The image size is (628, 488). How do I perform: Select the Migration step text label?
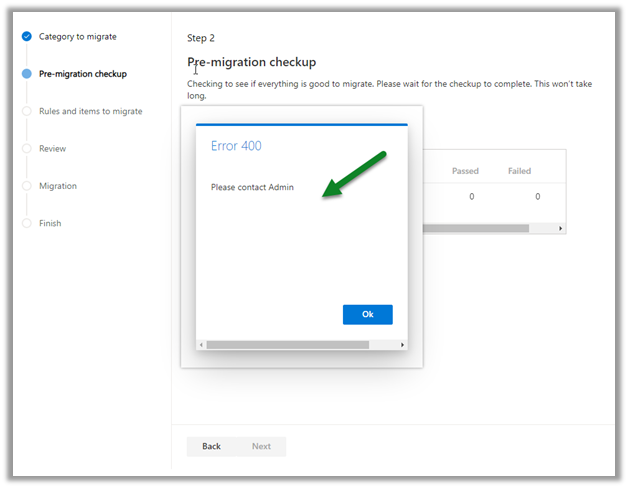tap(58, 186)
